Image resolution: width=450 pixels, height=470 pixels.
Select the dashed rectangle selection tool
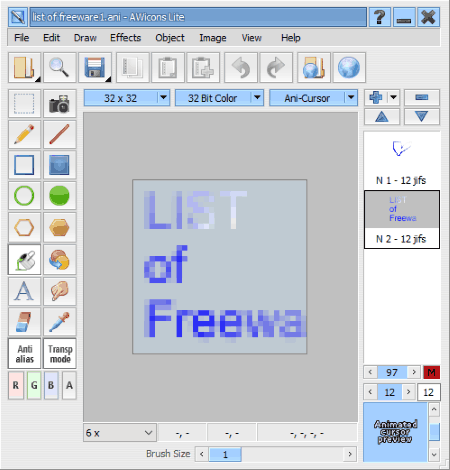tap(24, 104)
